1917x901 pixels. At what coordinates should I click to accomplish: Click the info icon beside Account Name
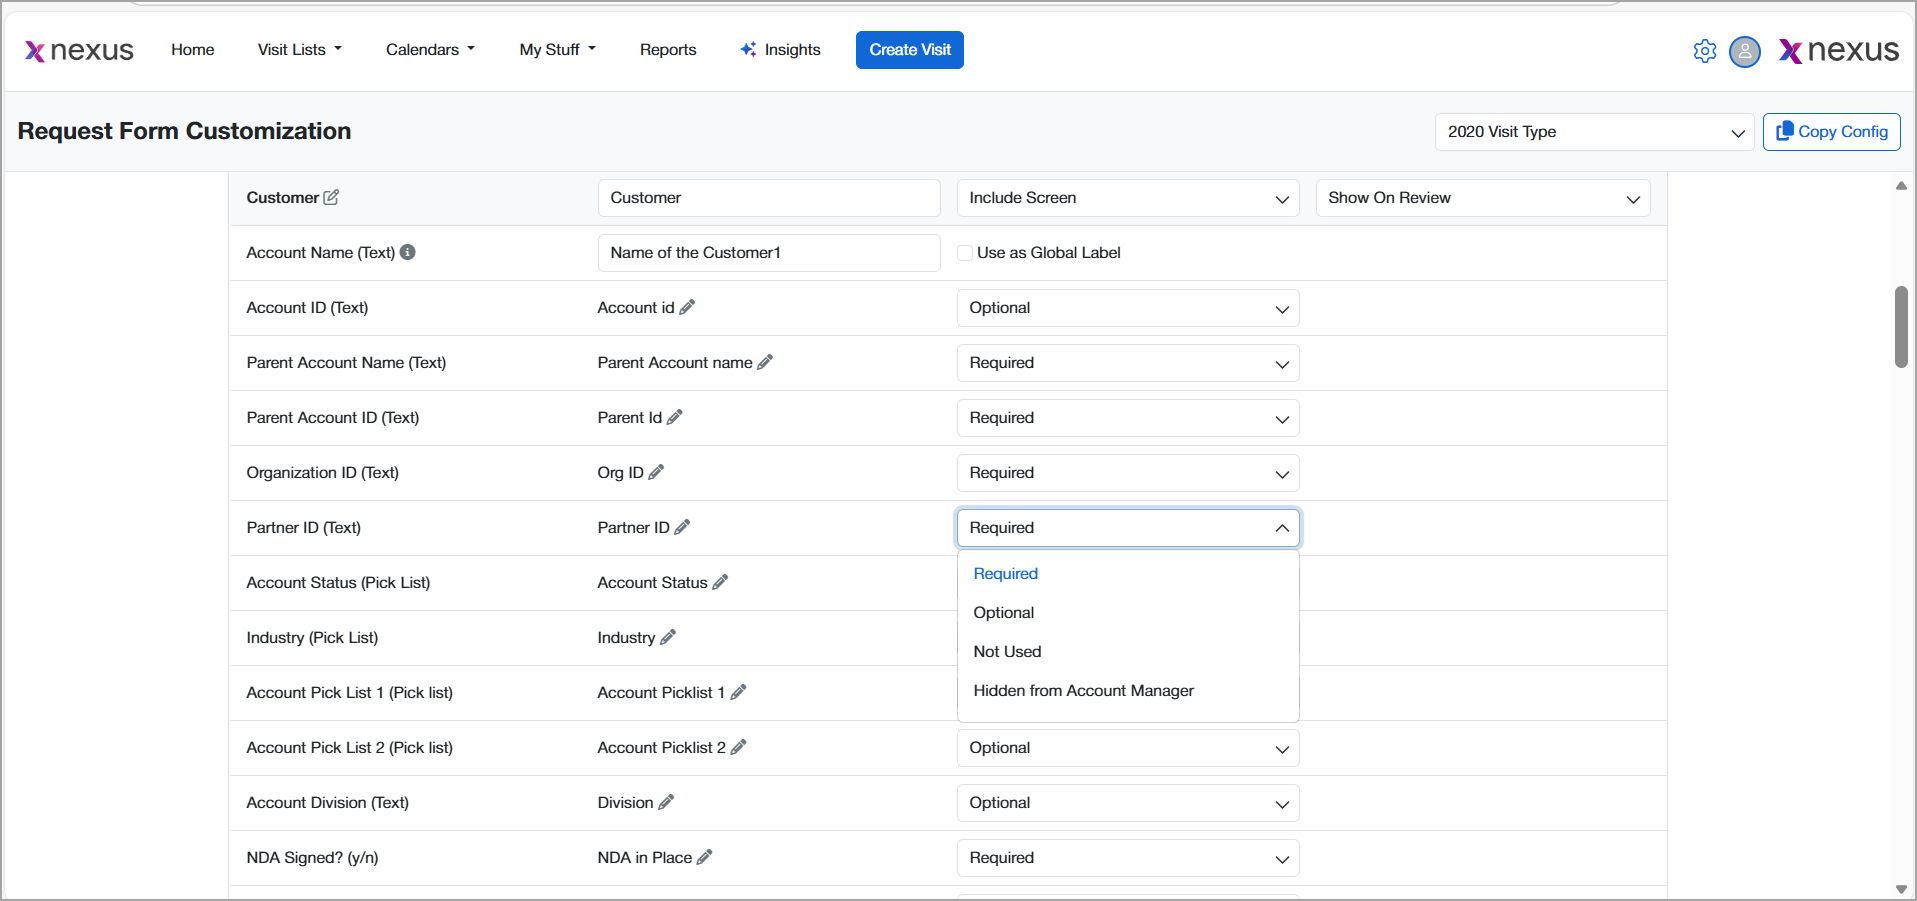(x=408, y=252)
